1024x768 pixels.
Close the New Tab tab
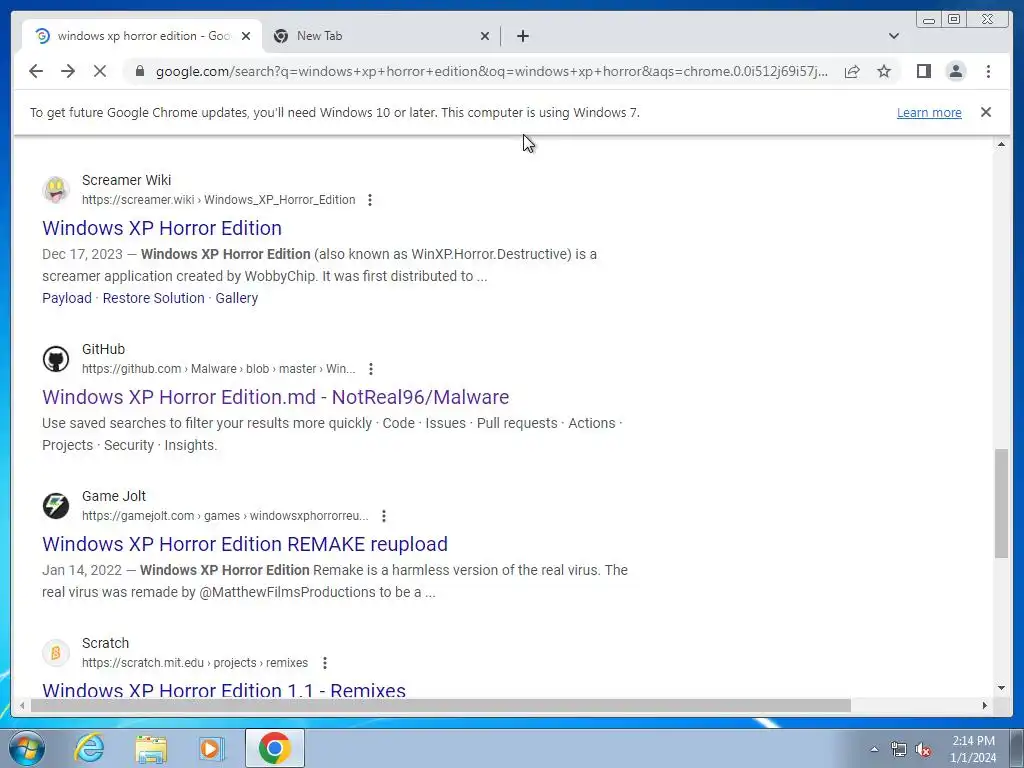point(485,36)
